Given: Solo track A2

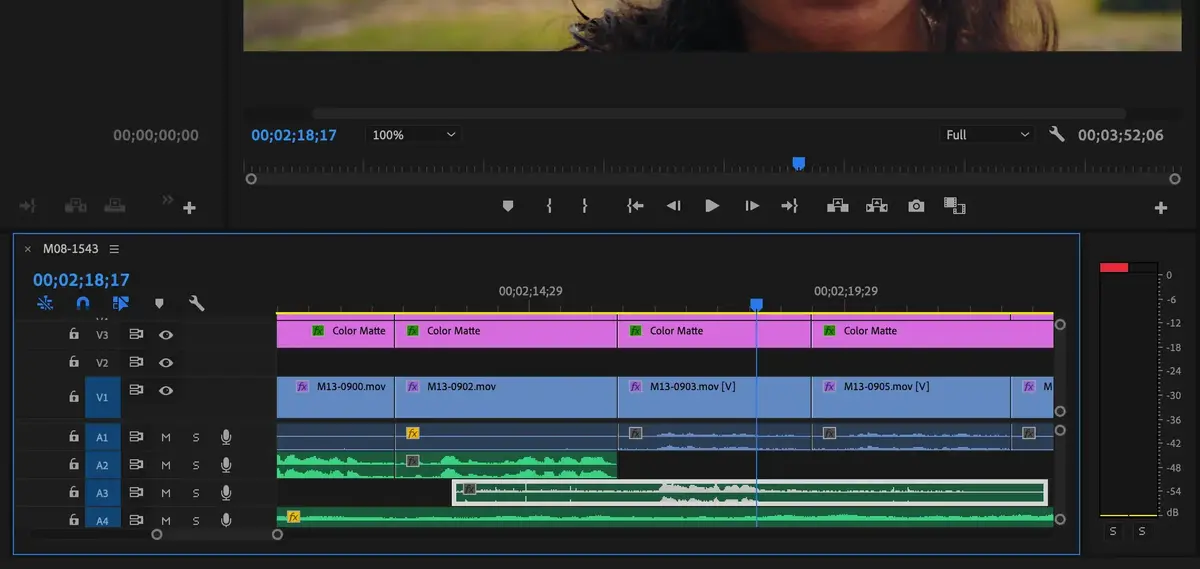Looking at the screenshot, I should pos(196,465).
